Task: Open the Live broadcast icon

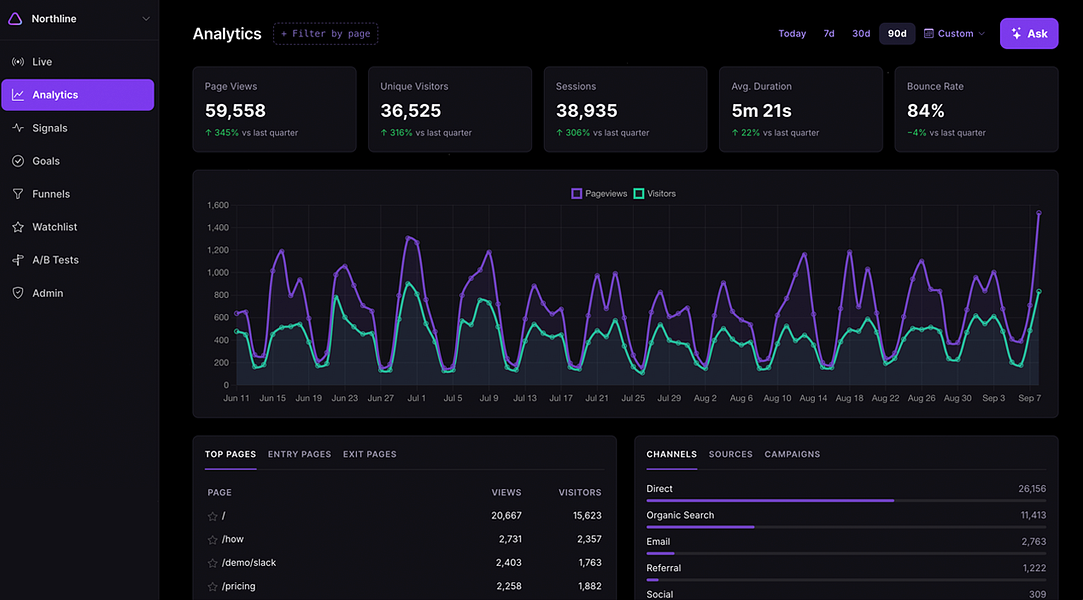Action: click(18, 61)
